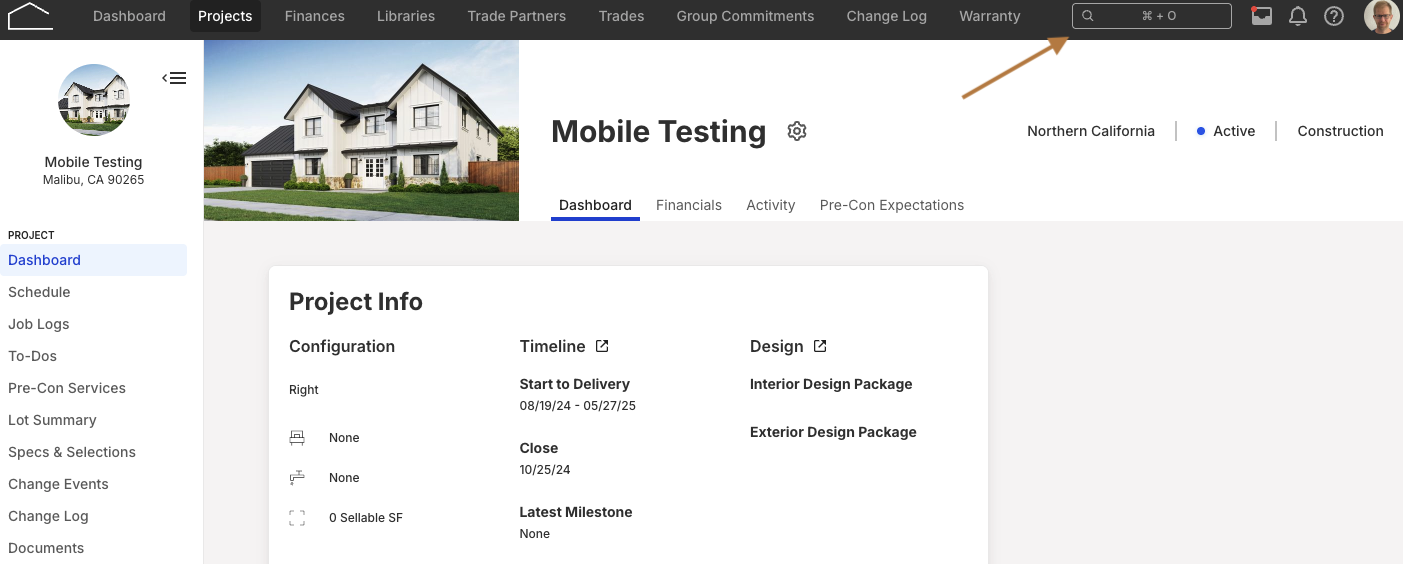
Task: Click the Design section heading
Action: click(x=777, y=346)
